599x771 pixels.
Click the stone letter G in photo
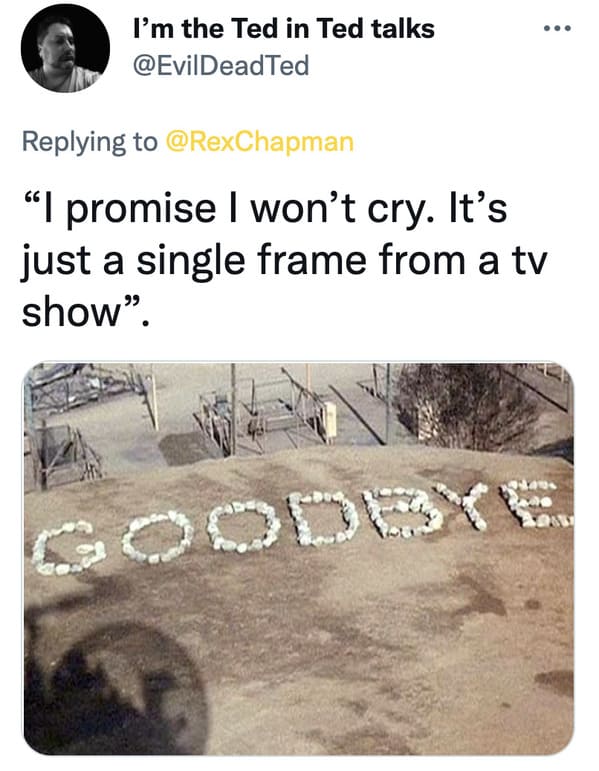68,548
